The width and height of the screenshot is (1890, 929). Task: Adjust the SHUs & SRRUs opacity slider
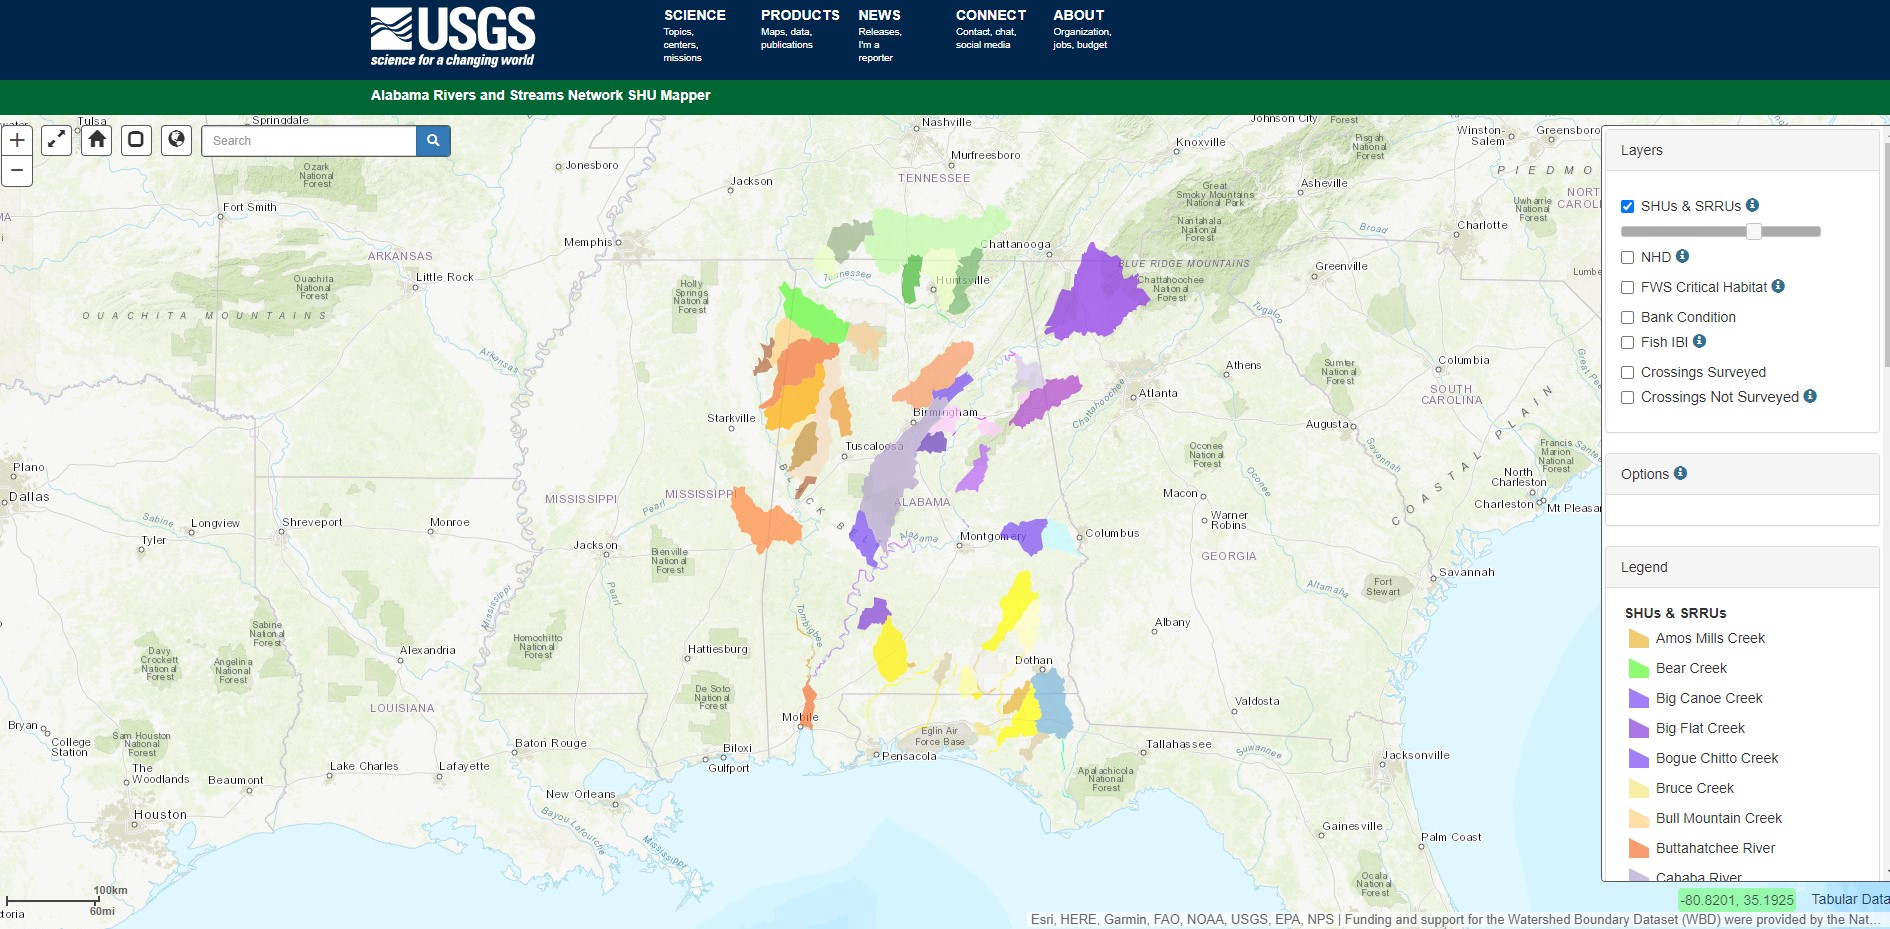pos(1753,231)
